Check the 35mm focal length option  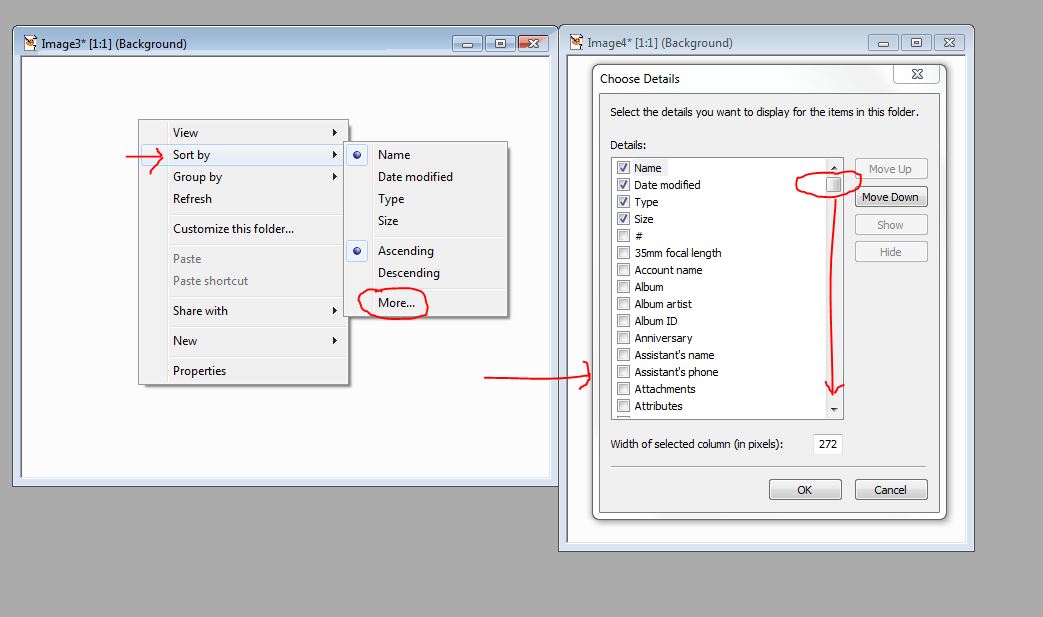click(x=623, y=253)
